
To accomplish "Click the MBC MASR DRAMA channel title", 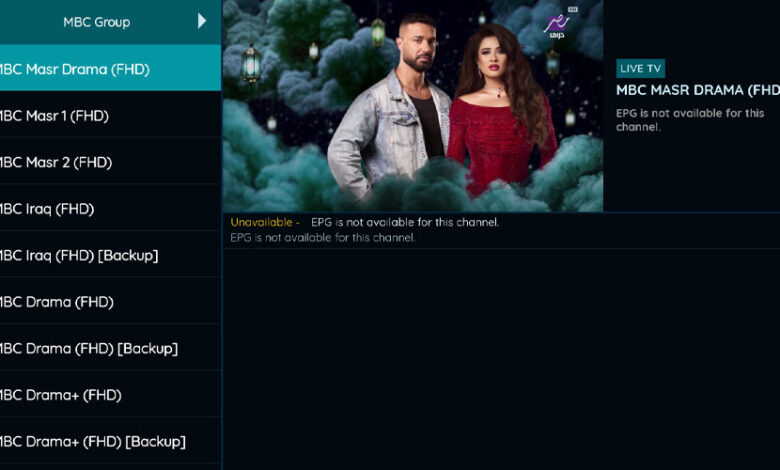I will click(x=698, y=90).
